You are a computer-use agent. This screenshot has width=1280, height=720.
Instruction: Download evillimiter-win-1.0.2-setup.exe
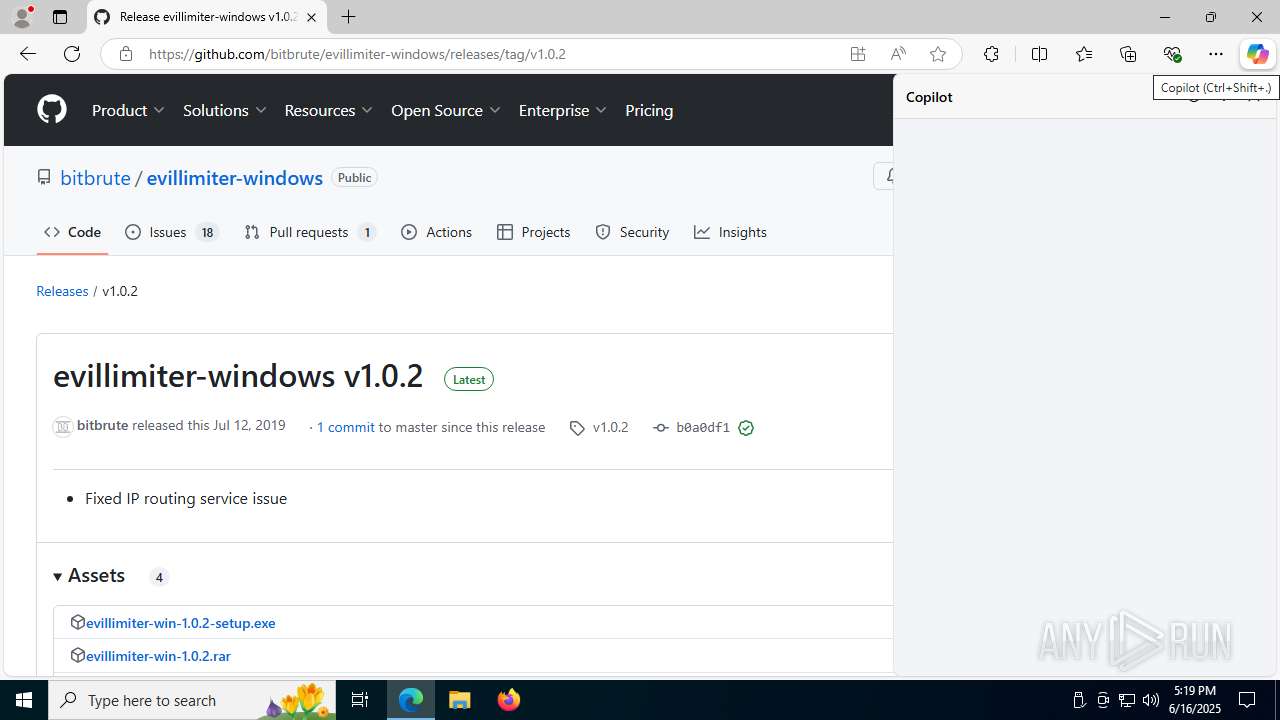click(x=180, y=622)
